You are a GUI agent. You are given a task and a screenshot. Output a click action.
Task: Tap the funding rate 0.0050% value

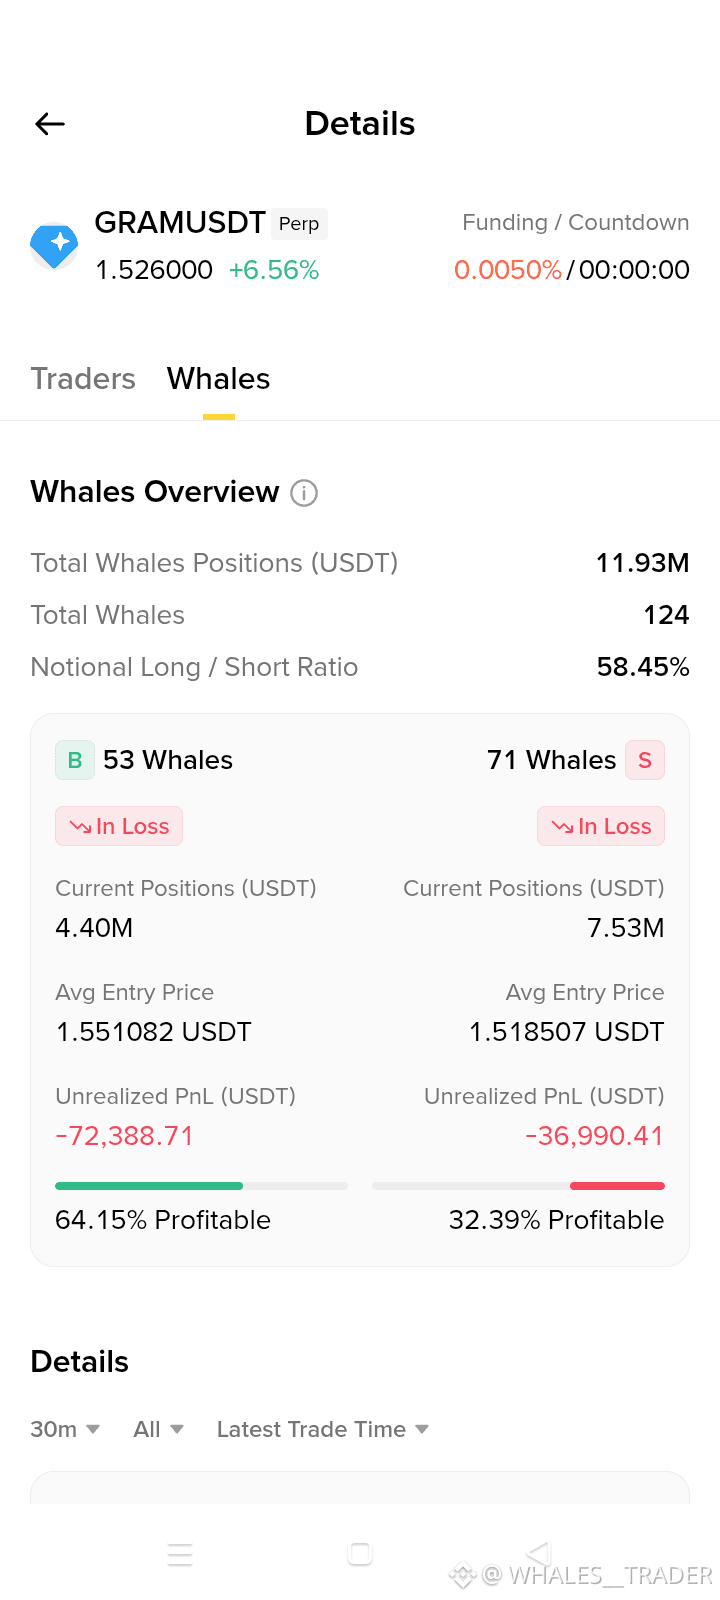508,270
